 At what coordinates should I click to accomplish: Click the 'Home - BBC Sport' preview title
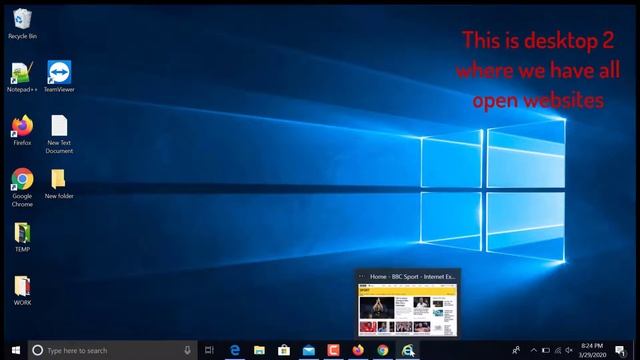coord(412,277)
